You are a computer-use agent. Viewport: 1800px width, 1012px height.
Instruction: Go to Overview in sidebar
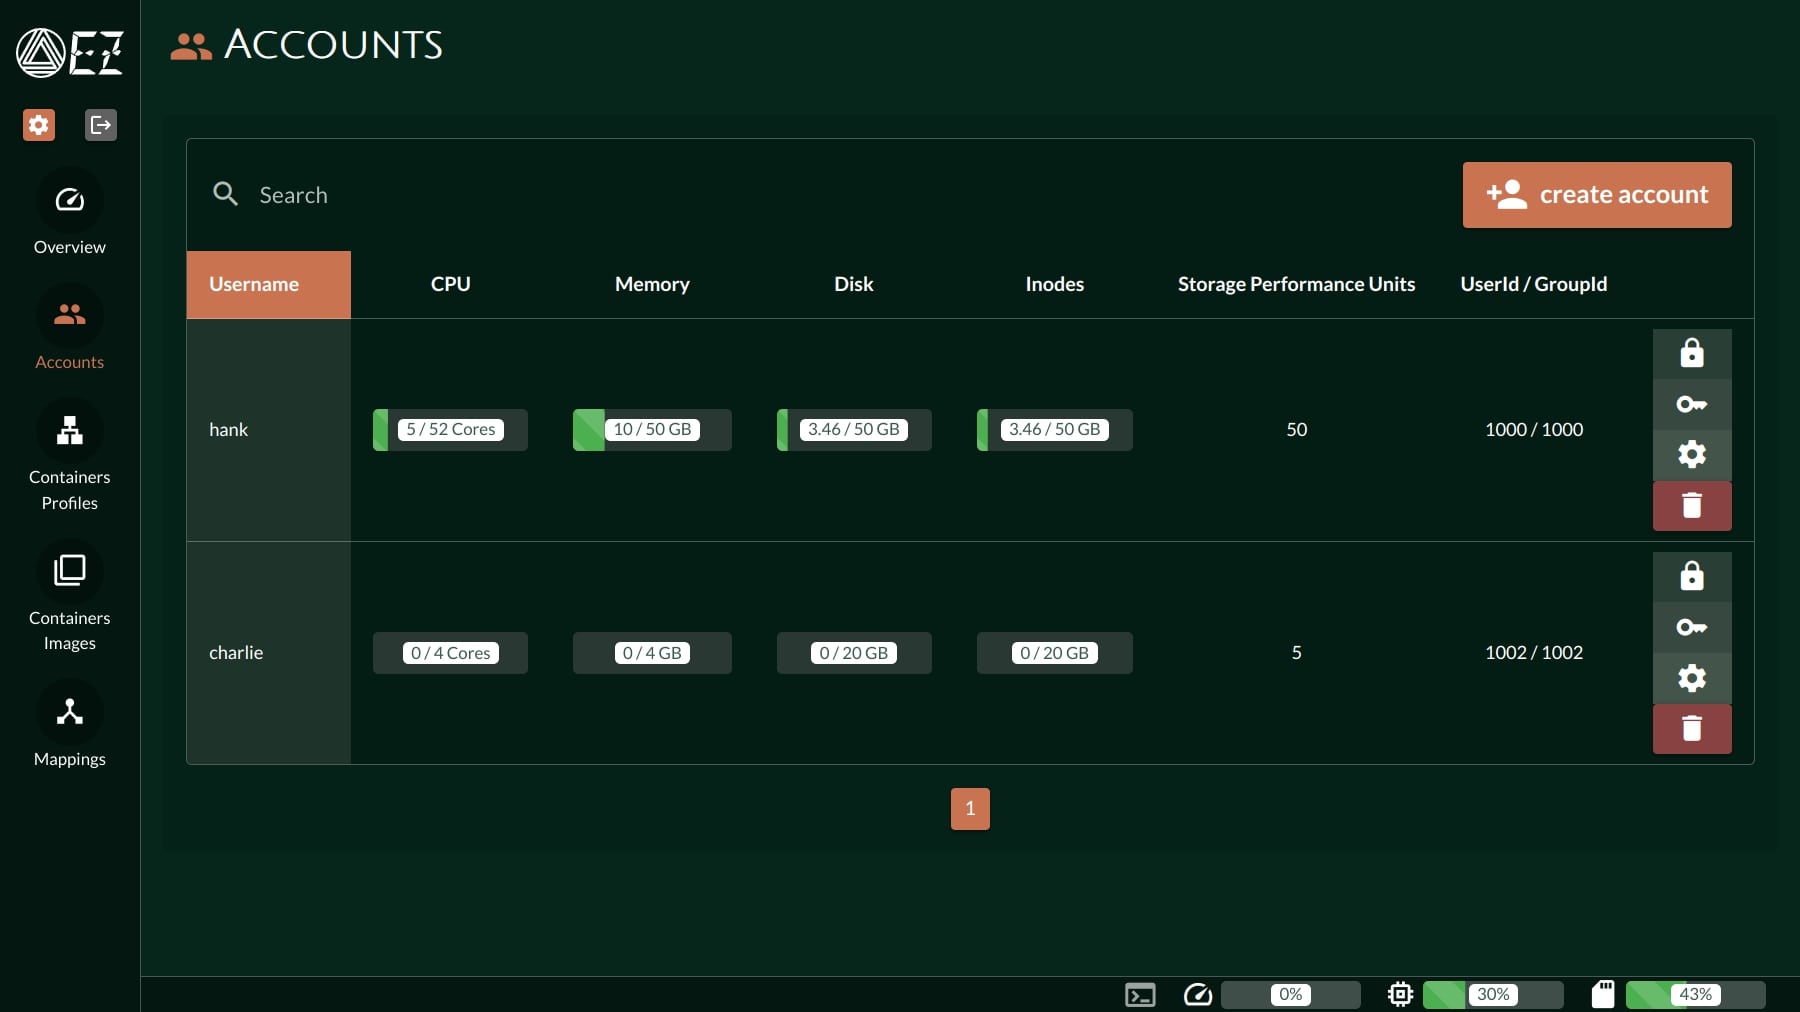click(x=69, y=214)
